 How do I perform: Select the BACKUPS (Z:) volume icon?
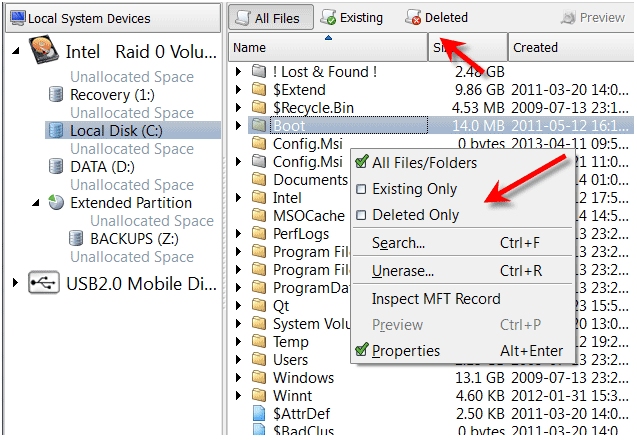[x=76, y=238]
